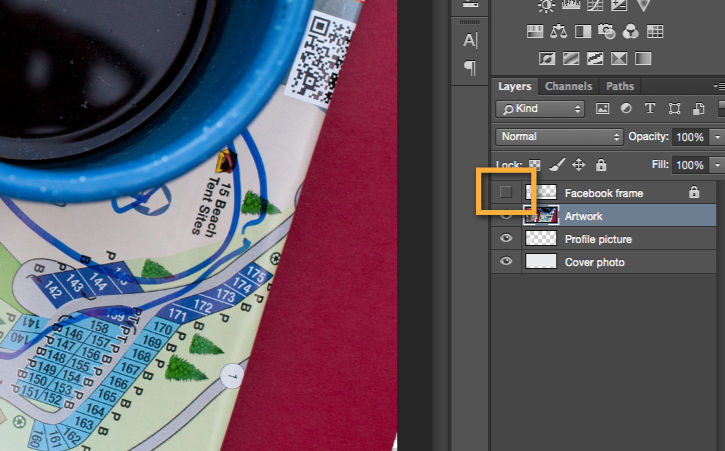Add a Gradient Map adjustment
This screenshot has height=451, width=725.
coord(643,59)
